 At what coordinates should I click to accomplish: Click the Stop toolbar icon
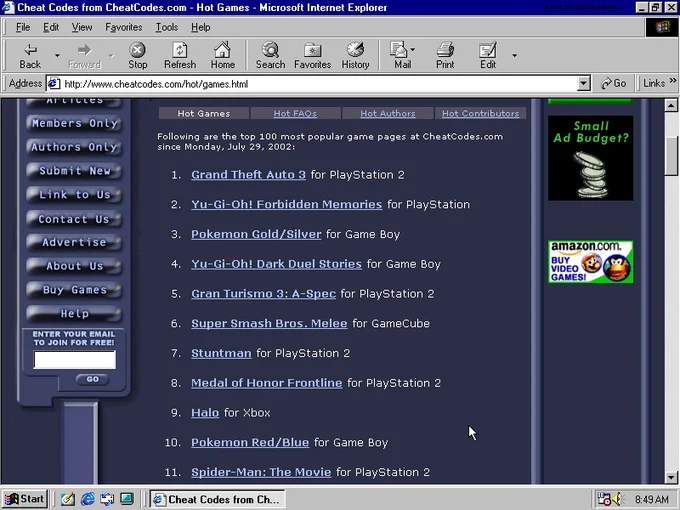(x=137, y=56)
